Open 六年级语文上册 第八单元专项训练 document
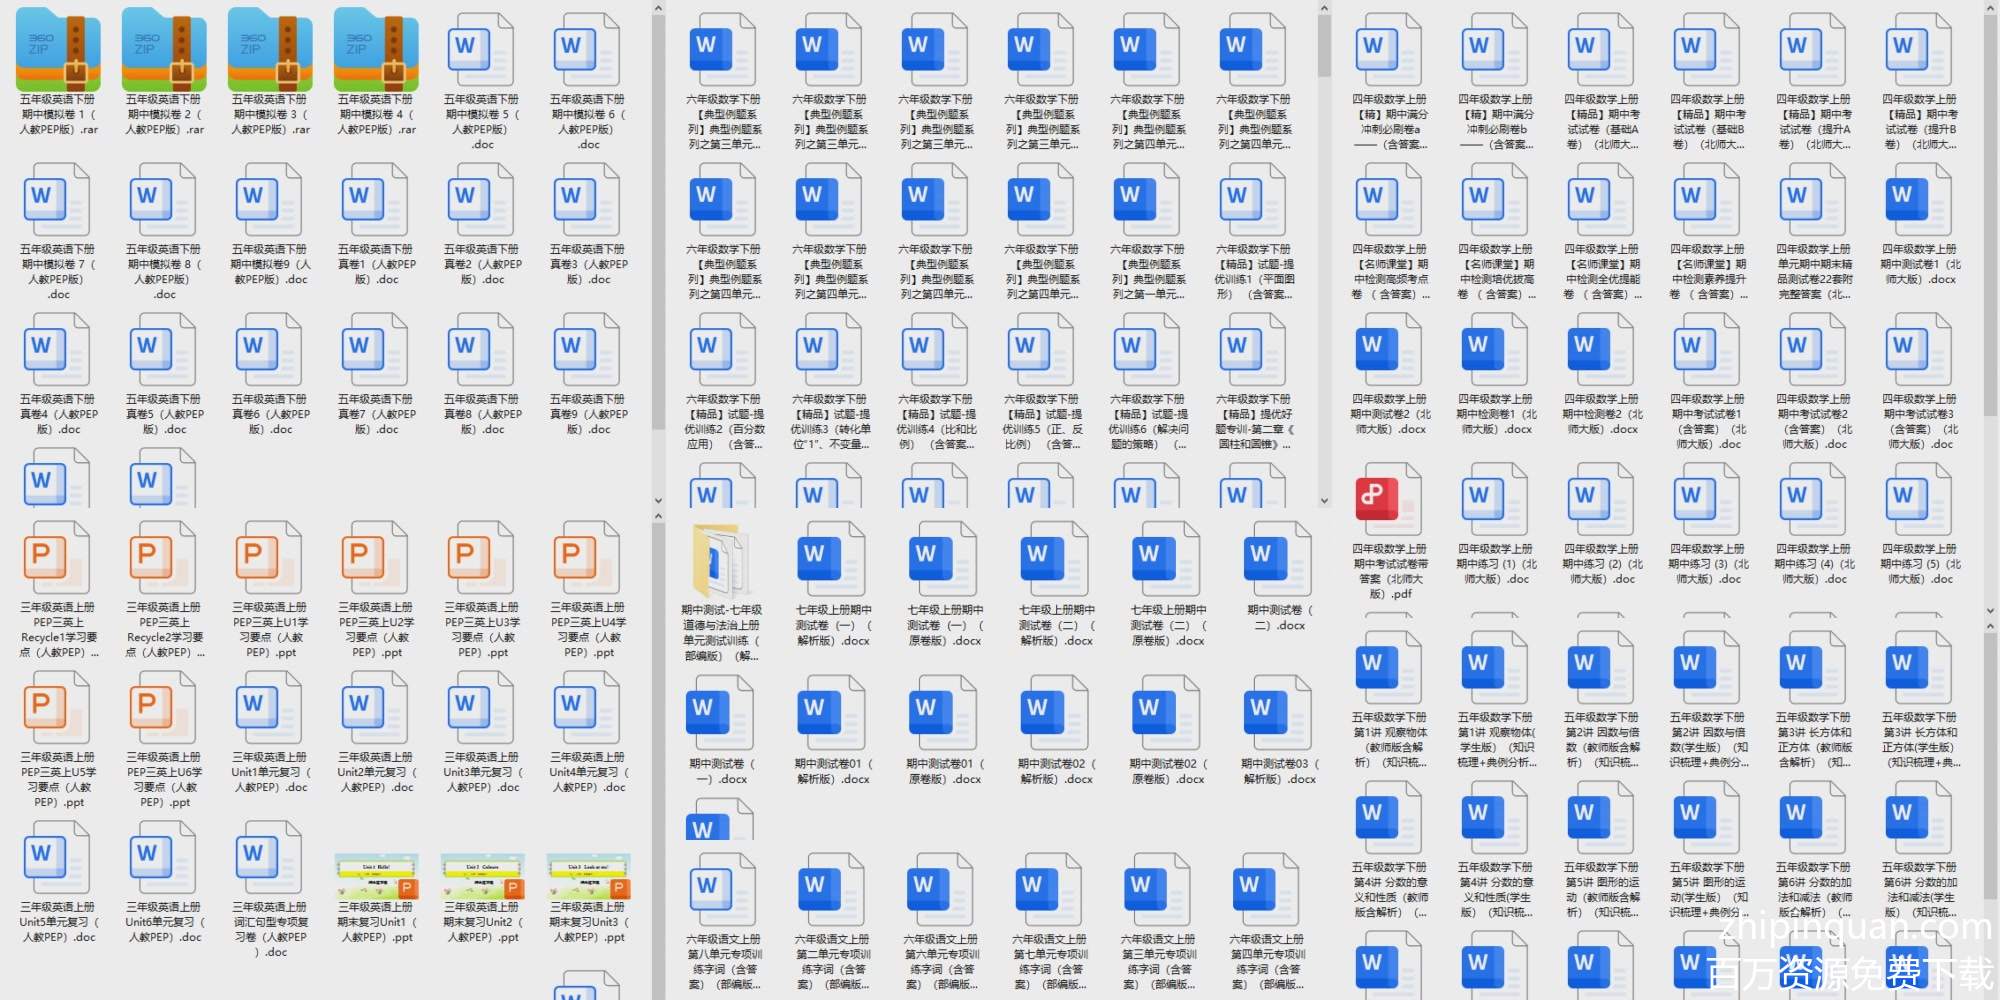This screenshot has height=1000, width=2000. pos(723,890)
